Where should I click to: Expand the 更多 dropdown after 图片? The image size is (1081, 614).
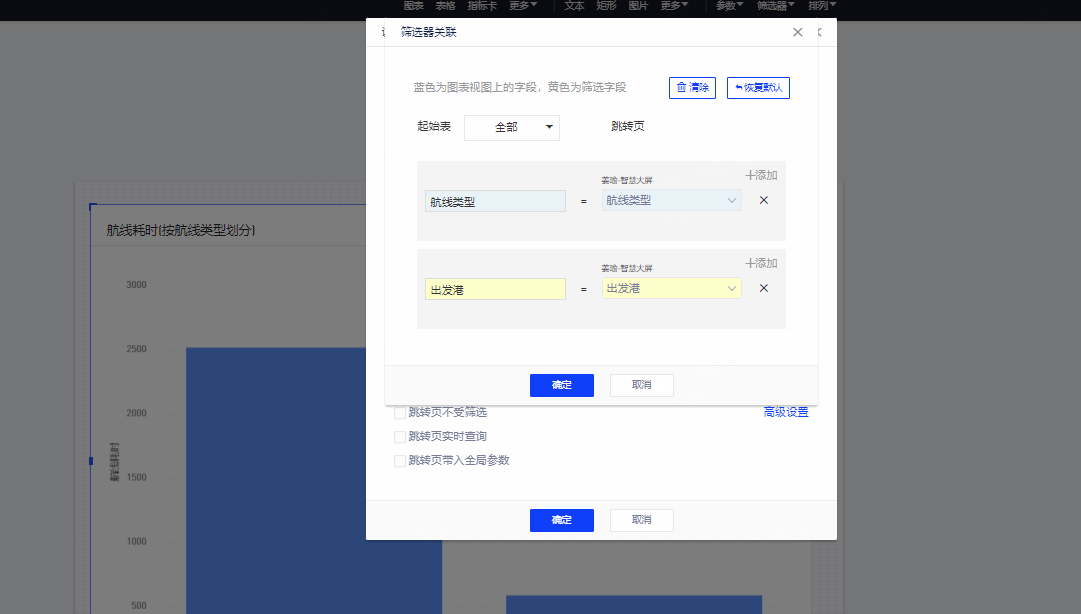pyautogui.click(x=674, y=6)
